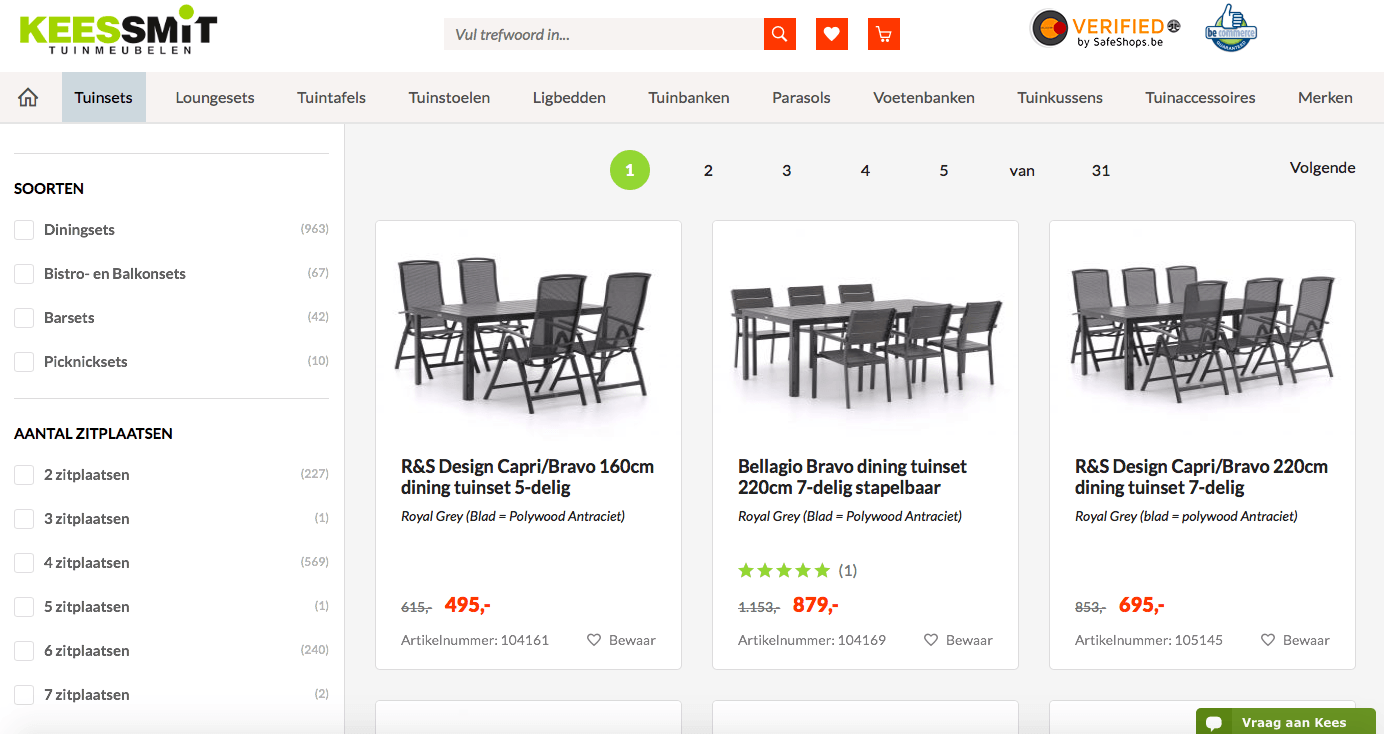Tick the 7 zitplaatsen checkbox
The image size is (1384, 734).
(x=24, y=695)
